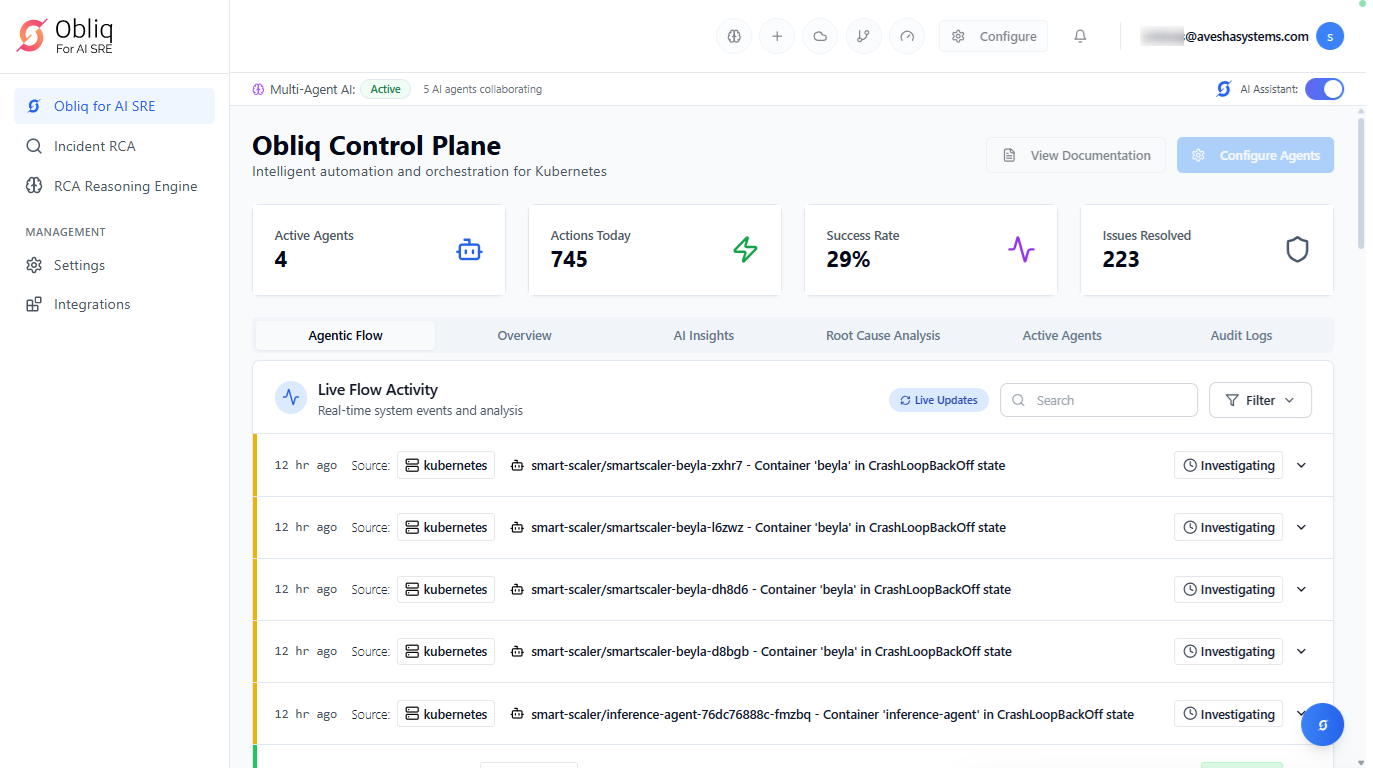Expand the smartscaler-beyla-zxhr7 event row
This screenshot has height=780, width=1373.
click(1301, 465)
